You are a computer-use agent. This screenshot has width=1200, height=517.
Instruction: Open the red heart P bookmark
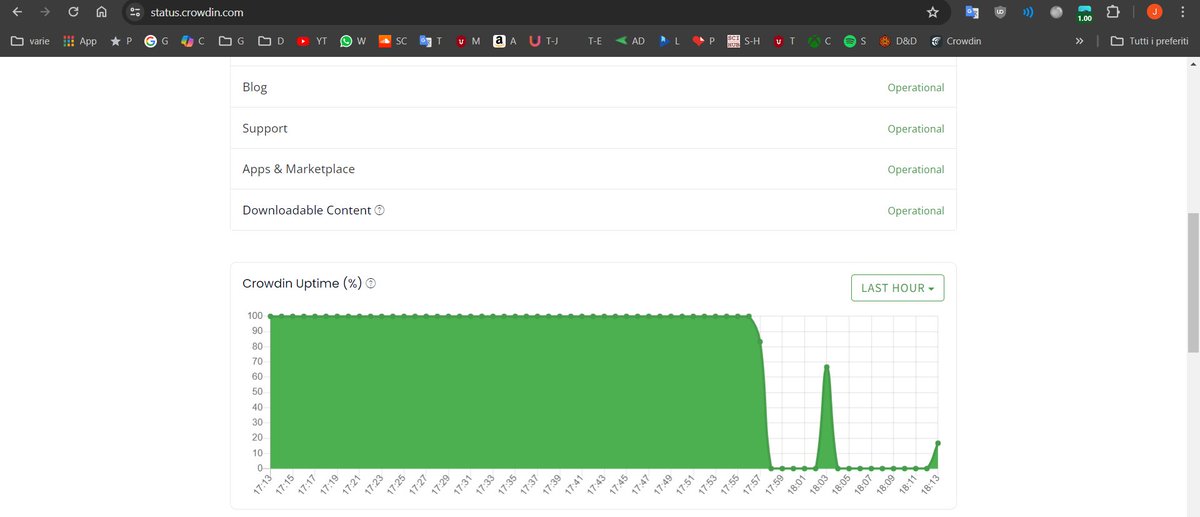point(704,41)
